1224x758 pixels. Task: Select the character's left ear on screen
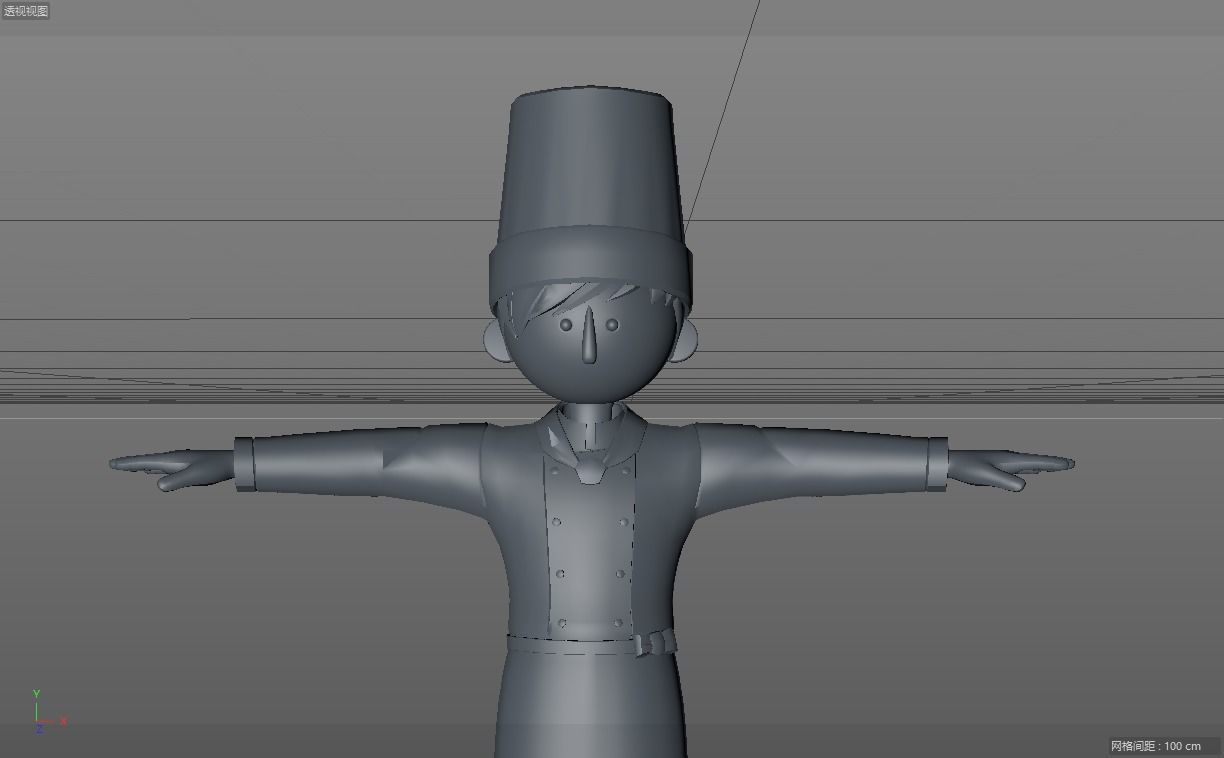(x=496, y=340)
